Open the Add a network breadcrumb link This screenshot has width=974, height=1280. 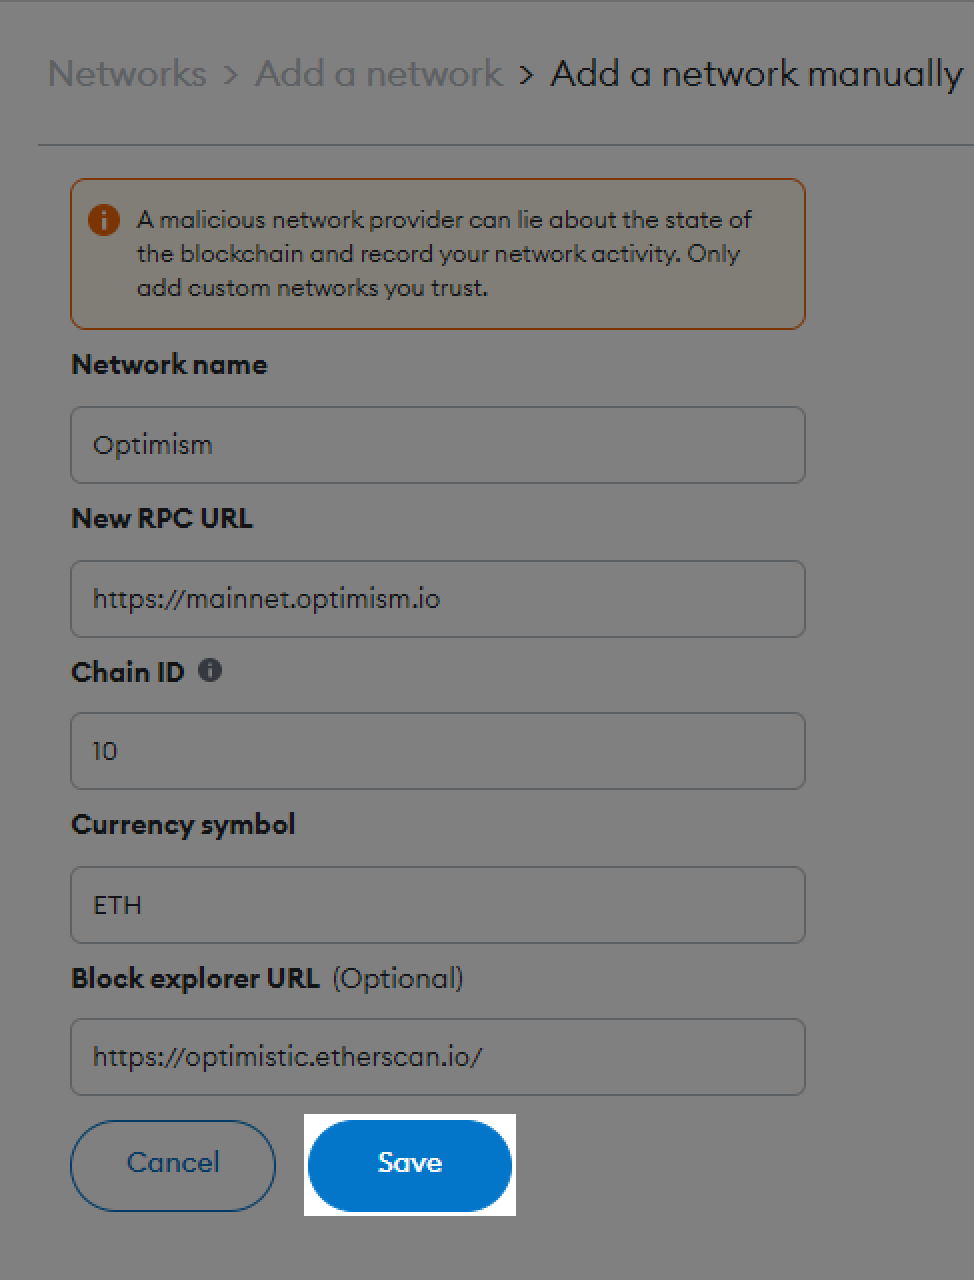pos(378,73)
